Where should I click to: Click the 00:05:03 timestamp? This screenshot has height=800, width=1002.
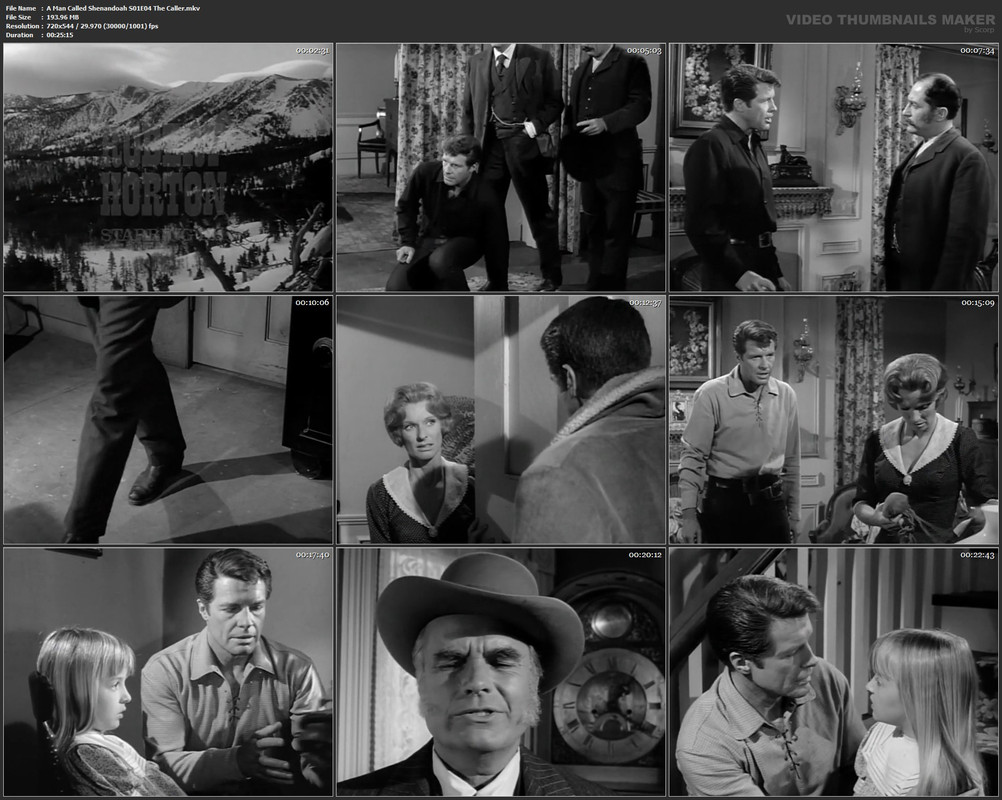pos(644,50)
